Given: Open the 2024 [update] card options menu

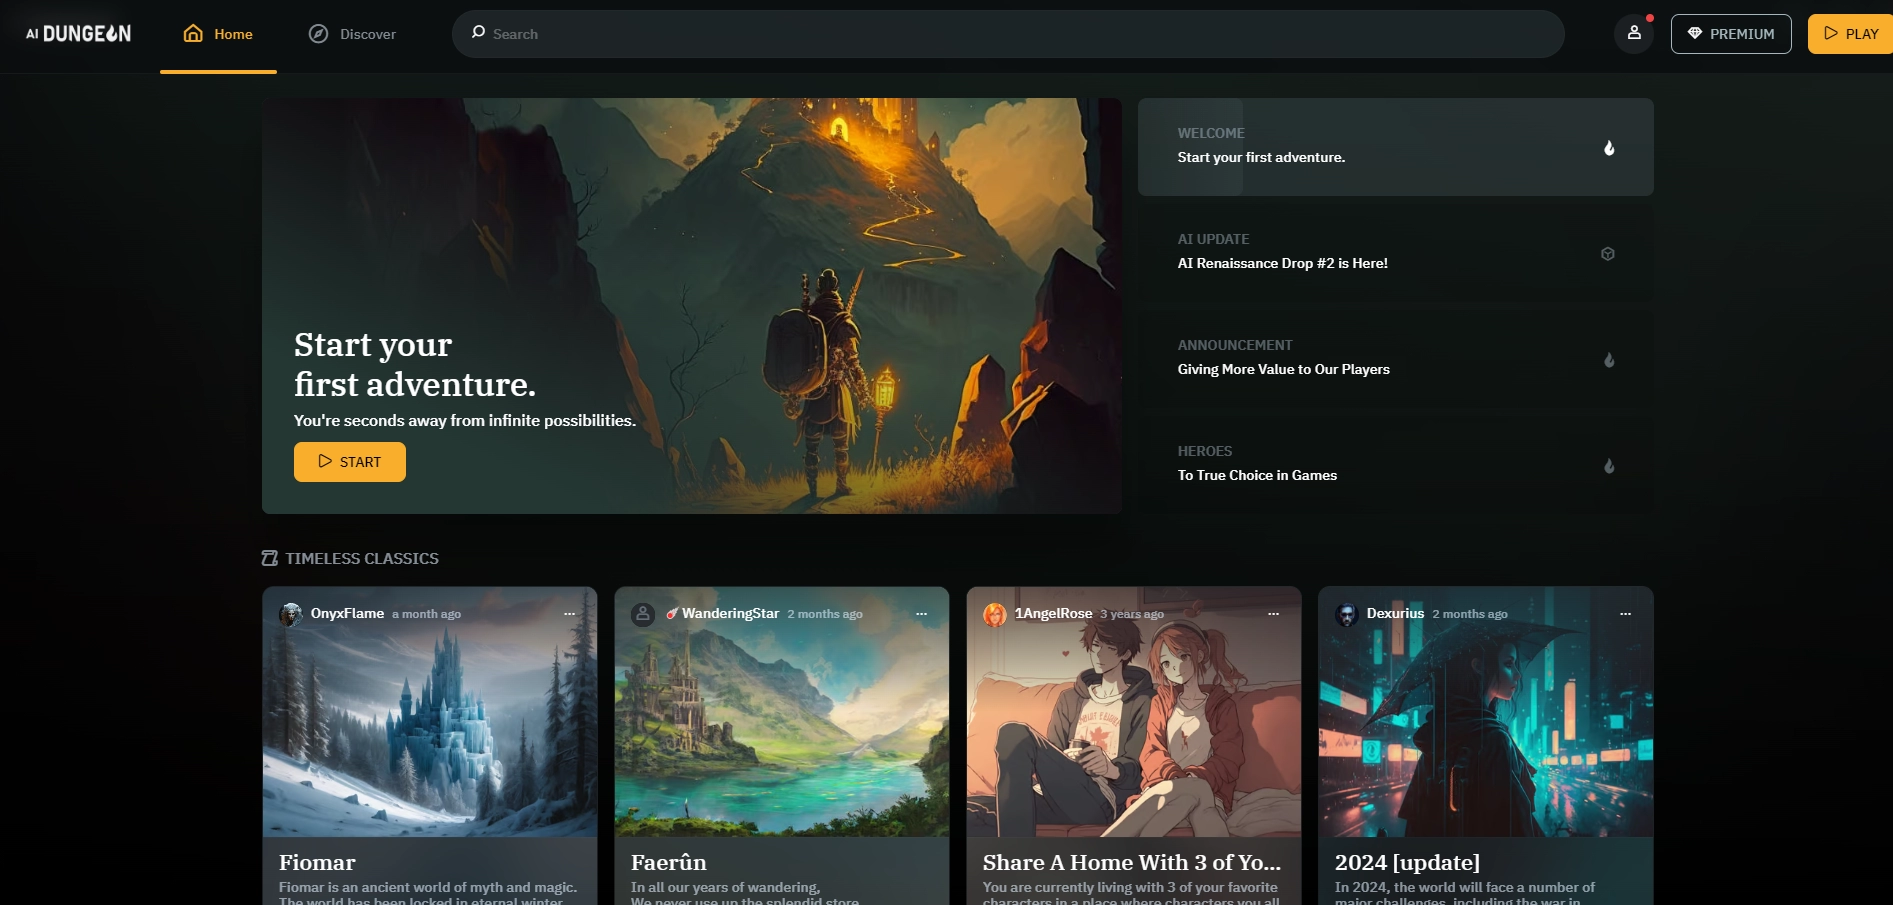Looking at the screenshot, I should (1625, 614).
